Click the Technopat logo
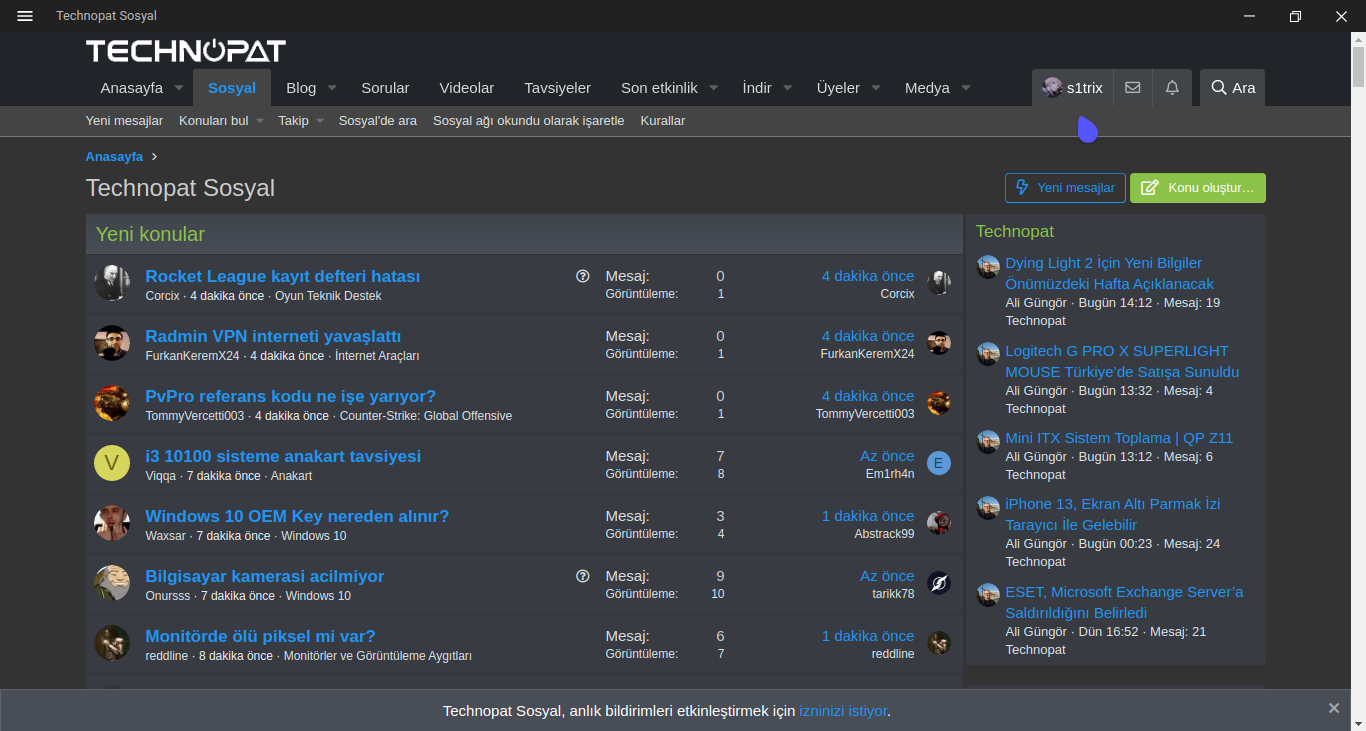This screenshot has height=731, width=1366. tap(186, 51)
